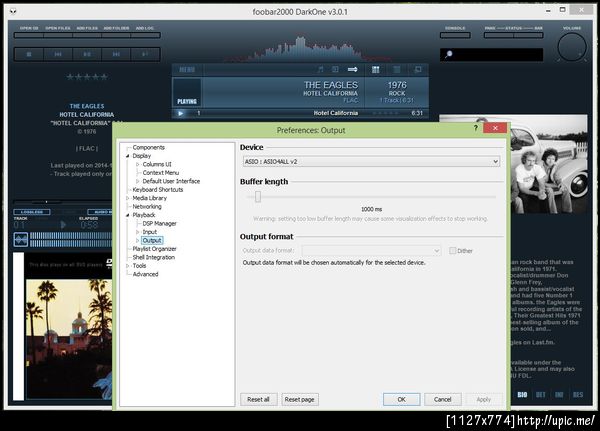Expand the Tools tree node
The width and height of the screenshot is (600, 431).
pyautogui.click(x=128, y=266)
